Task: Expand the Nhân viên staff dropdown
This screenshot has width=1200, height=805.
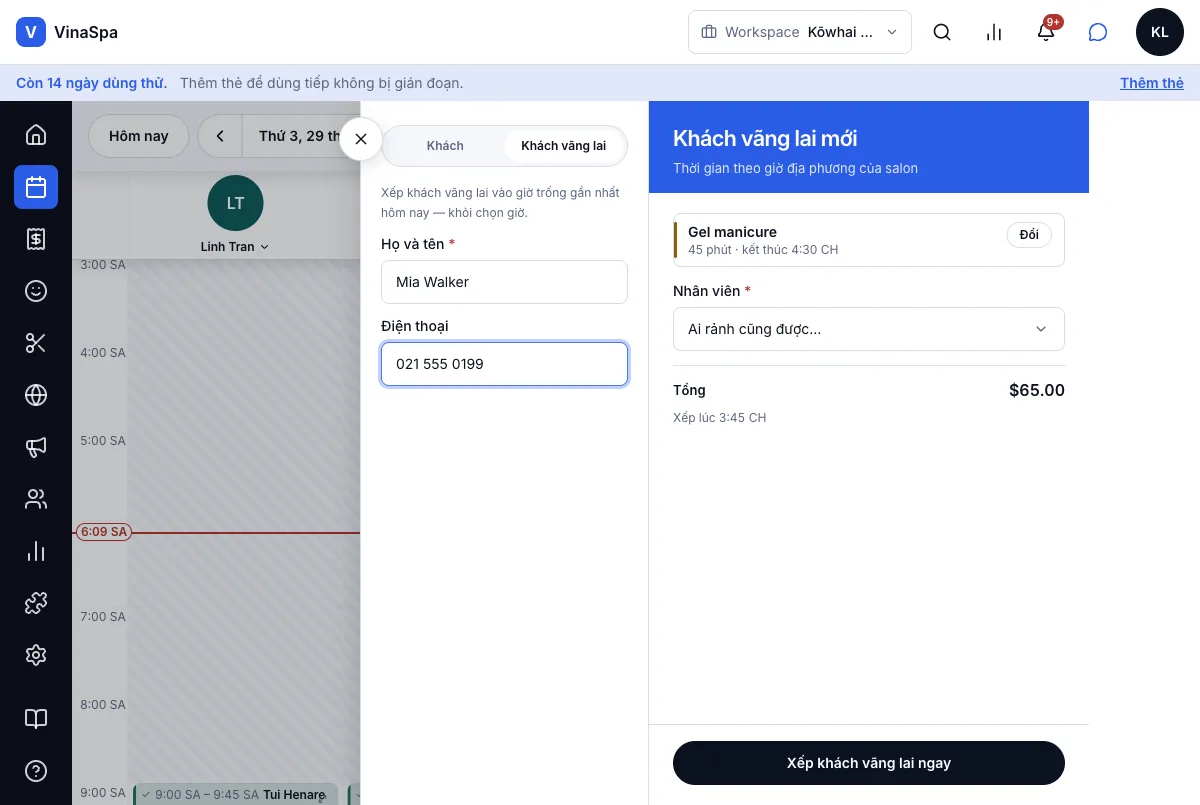Action: (x=869, y=329)
